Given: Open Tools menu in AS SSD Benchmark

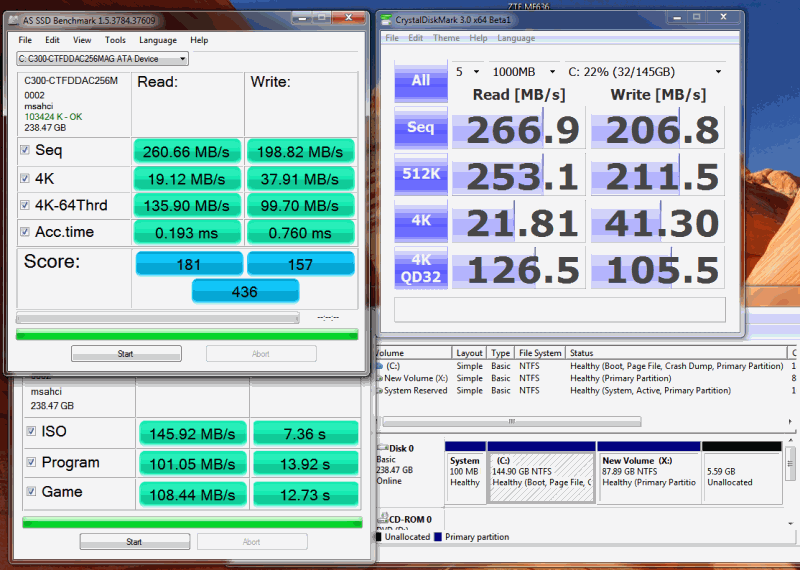Looking at the screenshot, I should pyautogui.click(x=115, y=40).
